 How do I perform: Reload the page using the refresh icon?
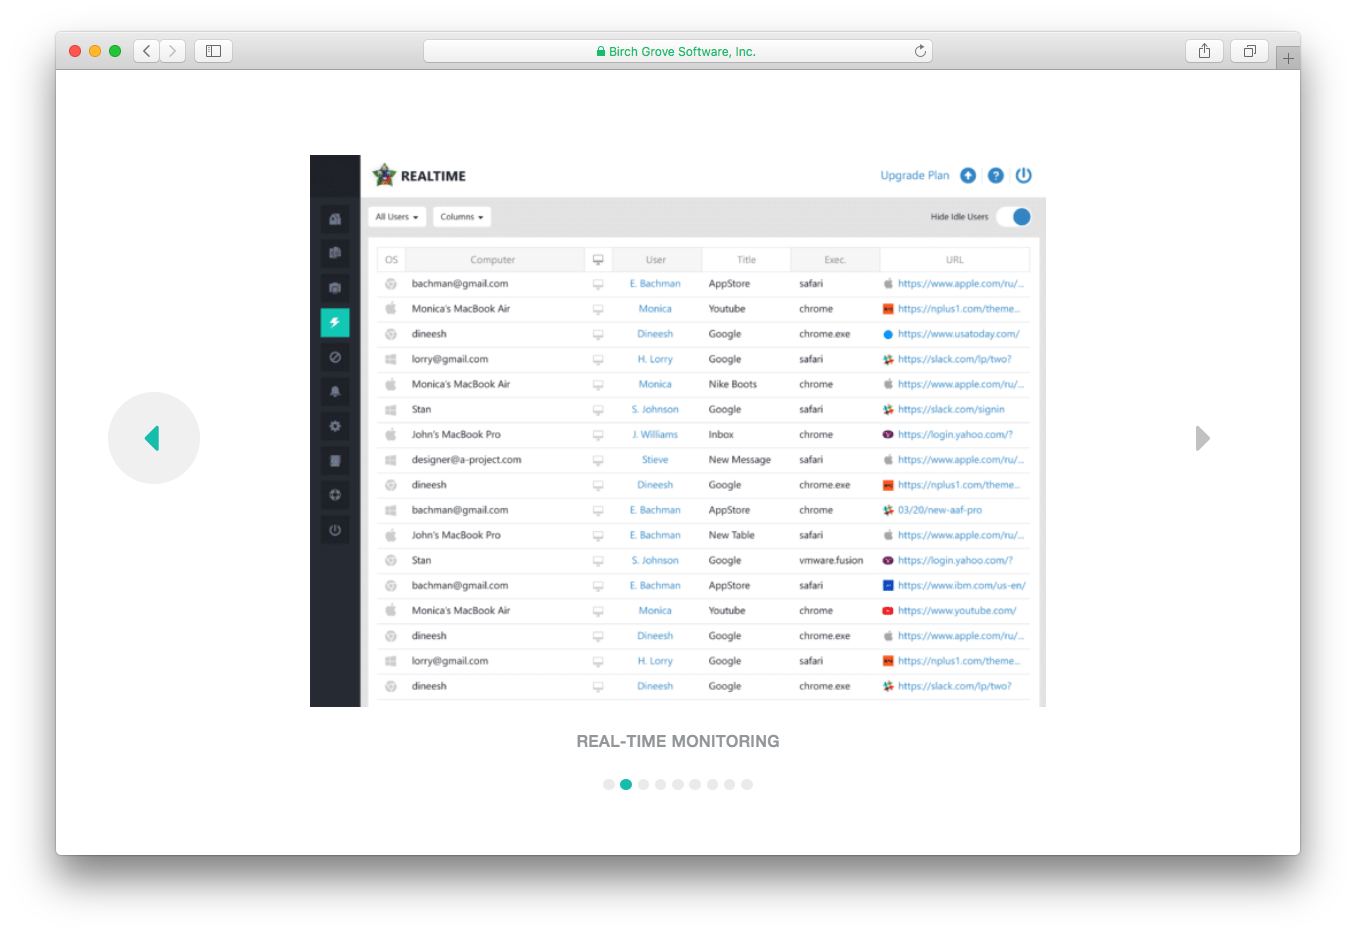920,52
